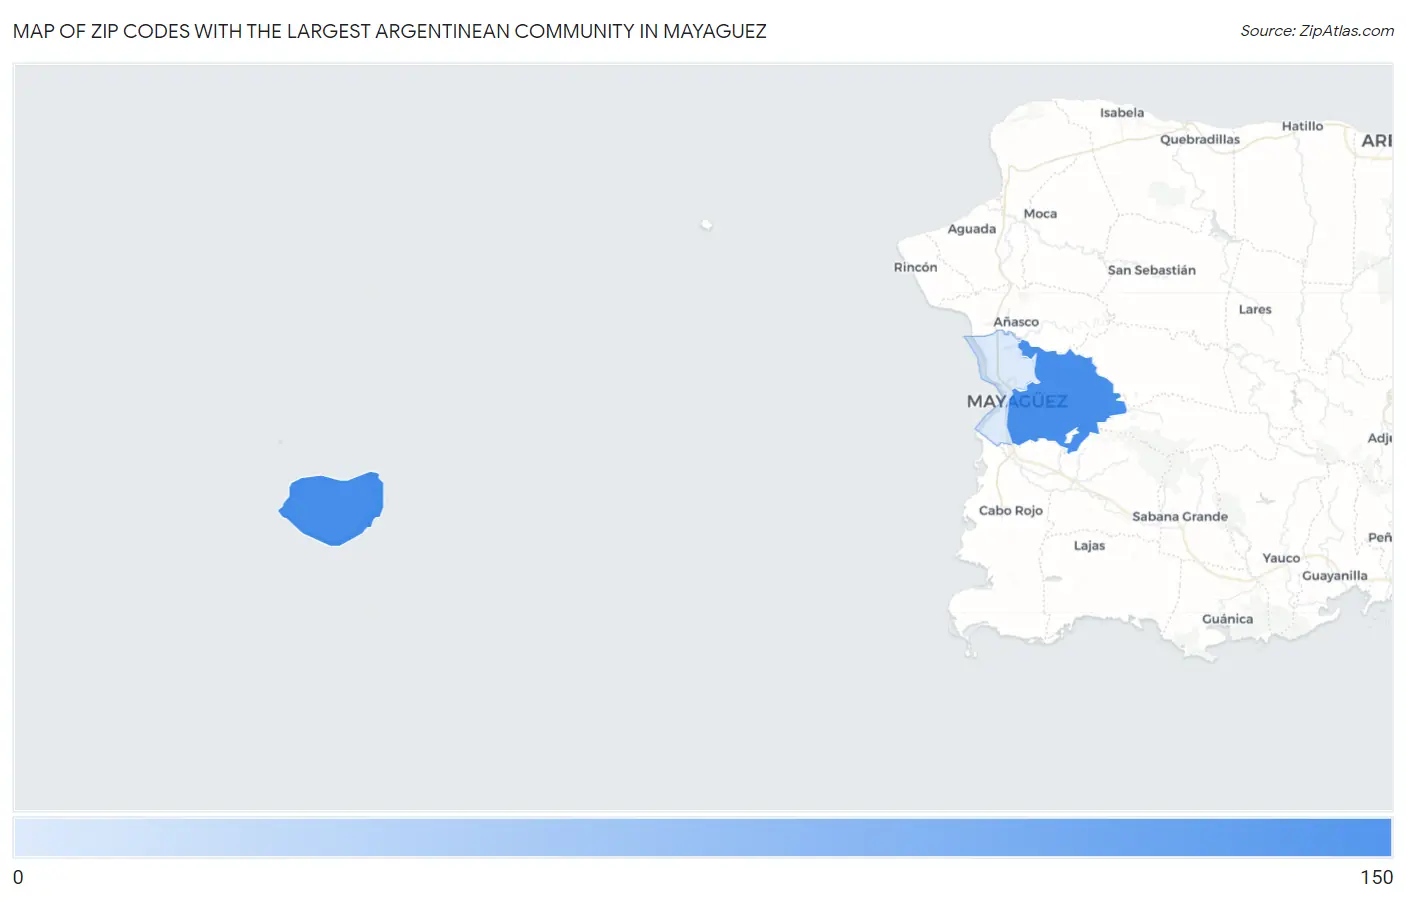Click the Source: ZipAtlas.com label
Viewport: 1406px width, 899px height.
(x=1317, y=31)
